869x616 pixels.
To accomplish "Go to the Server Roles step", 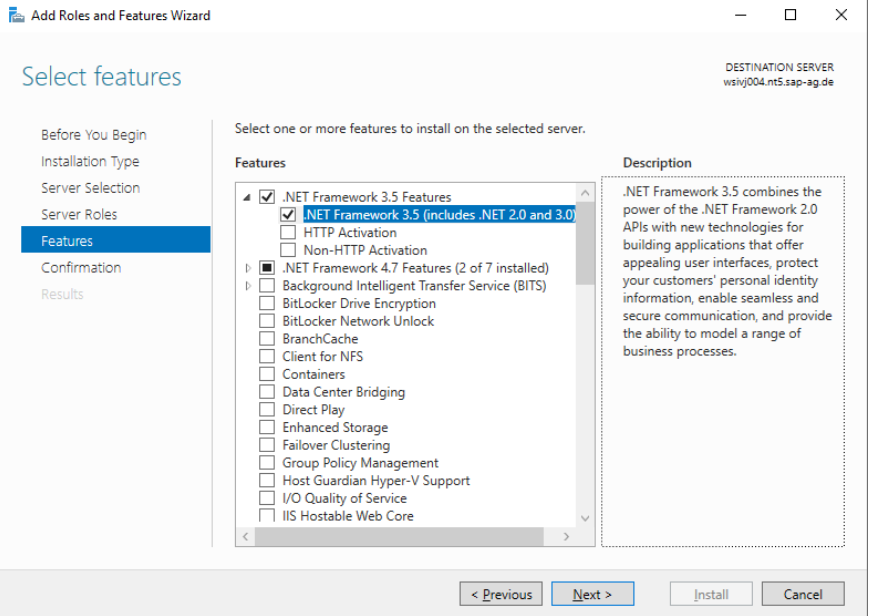I will [79, 214].
